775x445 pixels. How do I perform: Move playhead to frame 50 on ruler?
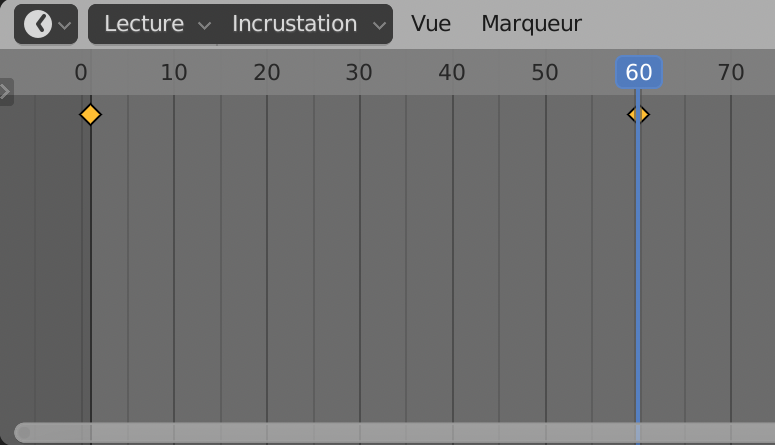click(545, 72)
